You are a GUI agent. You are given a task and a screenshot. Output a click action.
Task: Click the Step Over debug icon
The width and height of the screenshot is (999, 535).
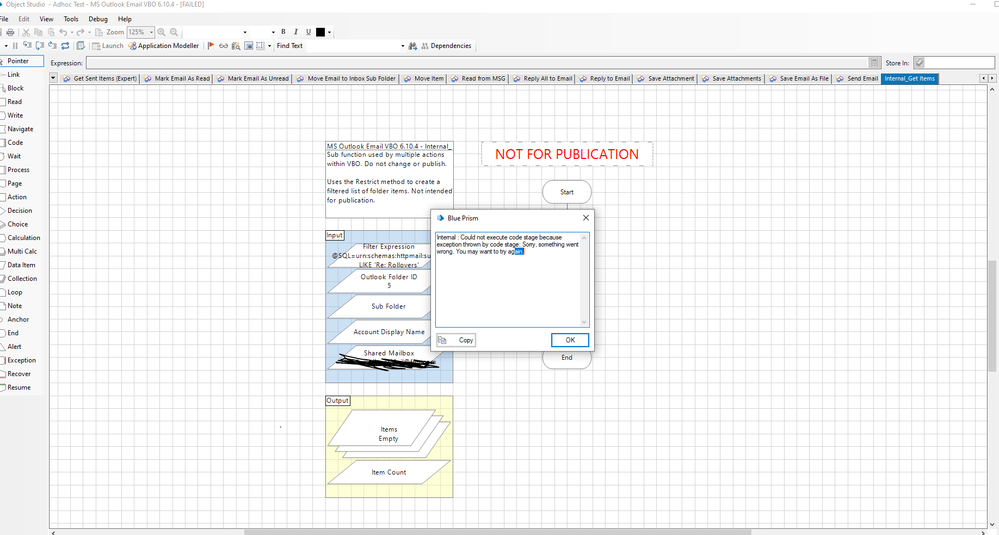(x=40, y=46)
